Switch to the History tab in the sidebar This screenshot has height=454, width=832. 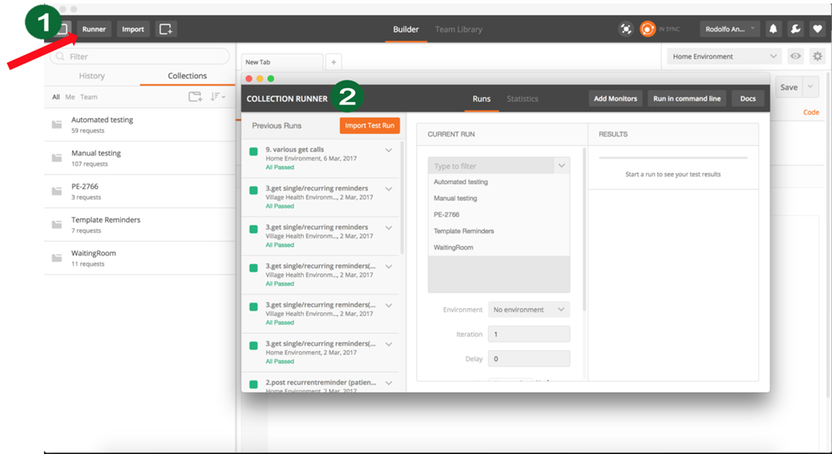92,76
